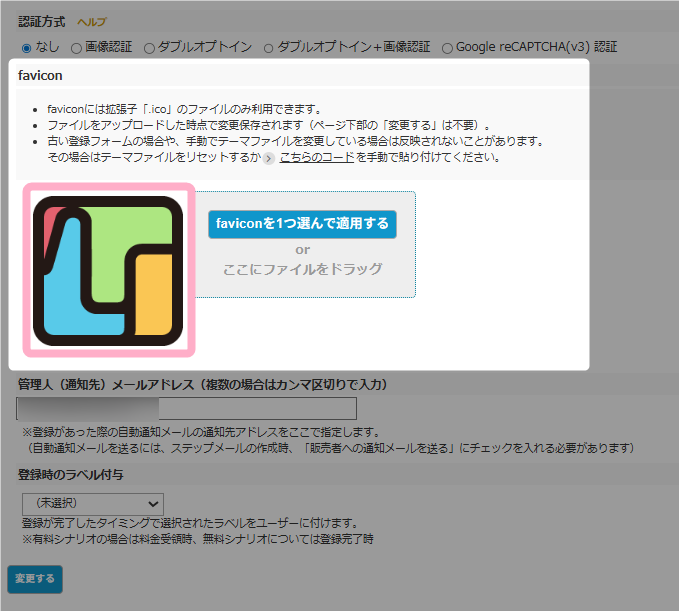Click the note starting with ※登録があった際の自動通知メール
The image size is (679, 611).
click(202, 432)
